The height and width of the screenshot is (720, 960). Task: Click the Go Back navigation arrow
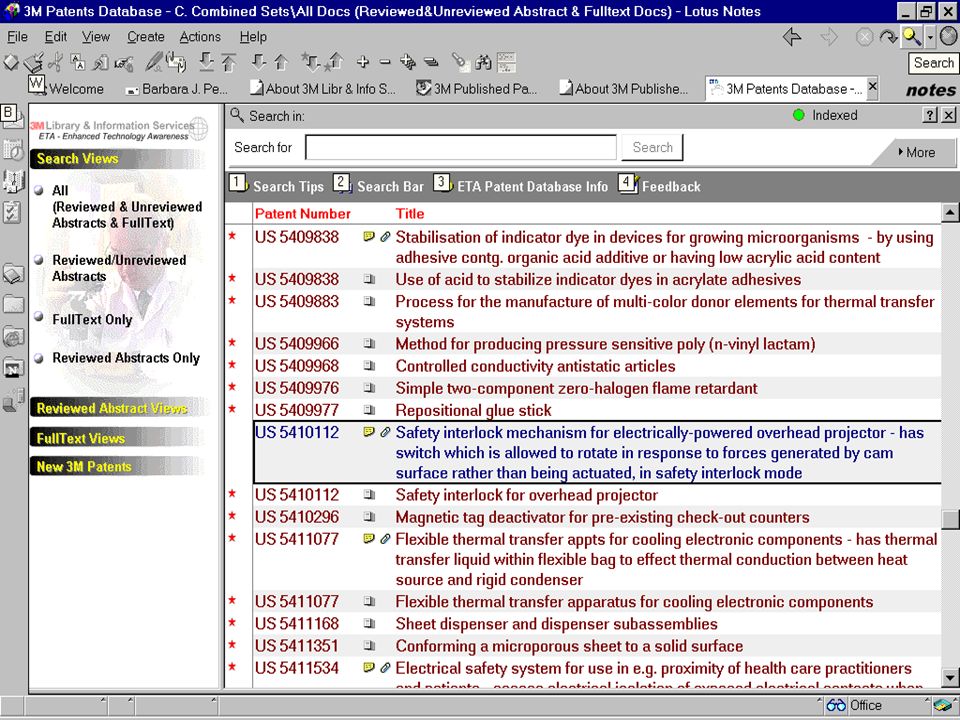tap(792, 37)
